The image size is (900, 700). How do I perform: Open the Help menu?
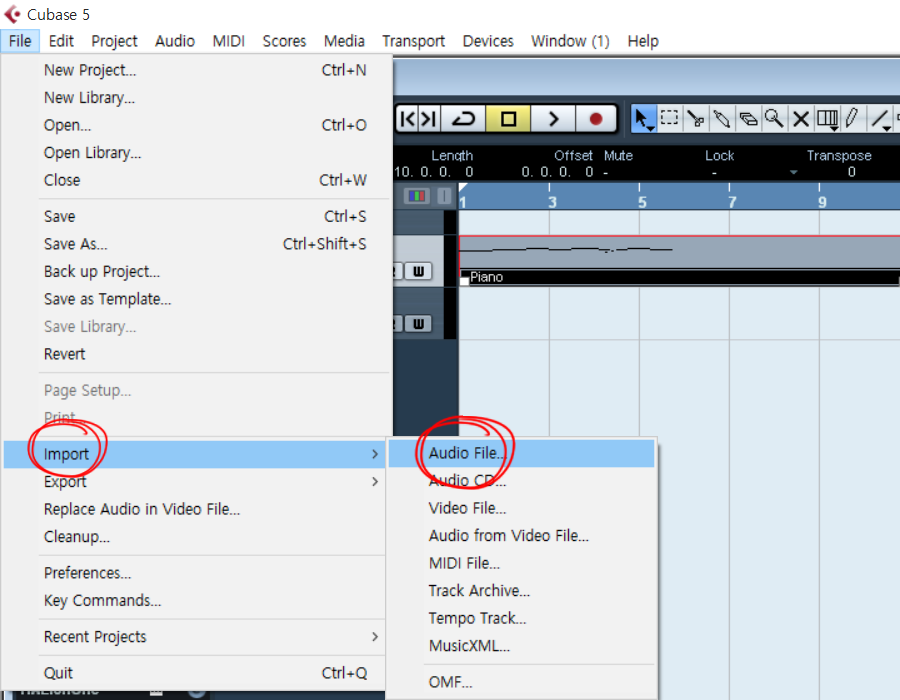point(643,41)
